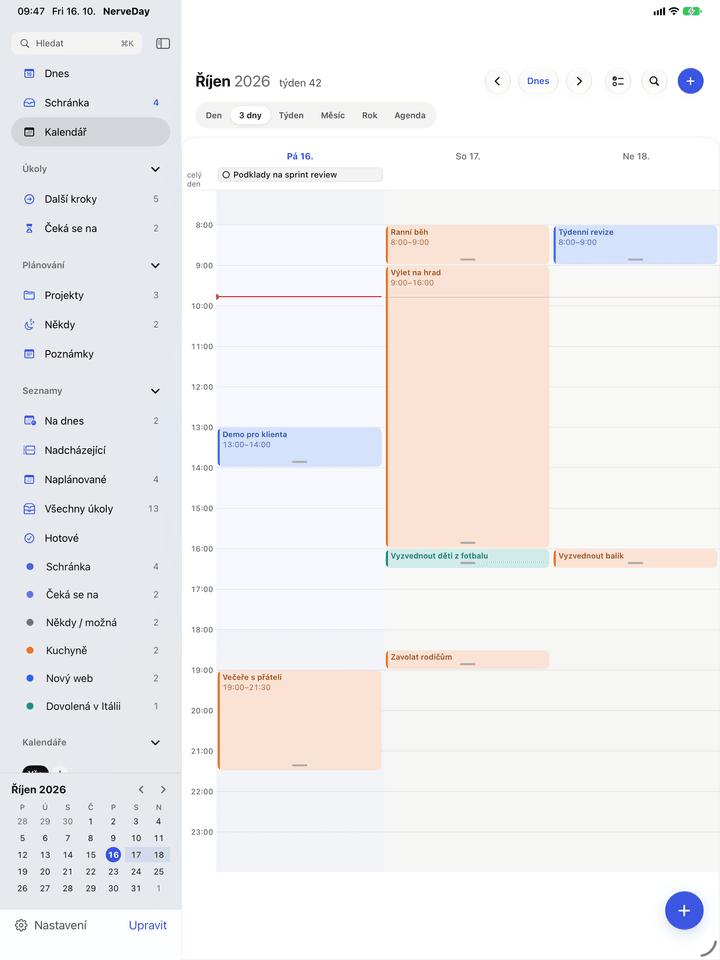Switch to 3 dny view

[x=250, y=115]
